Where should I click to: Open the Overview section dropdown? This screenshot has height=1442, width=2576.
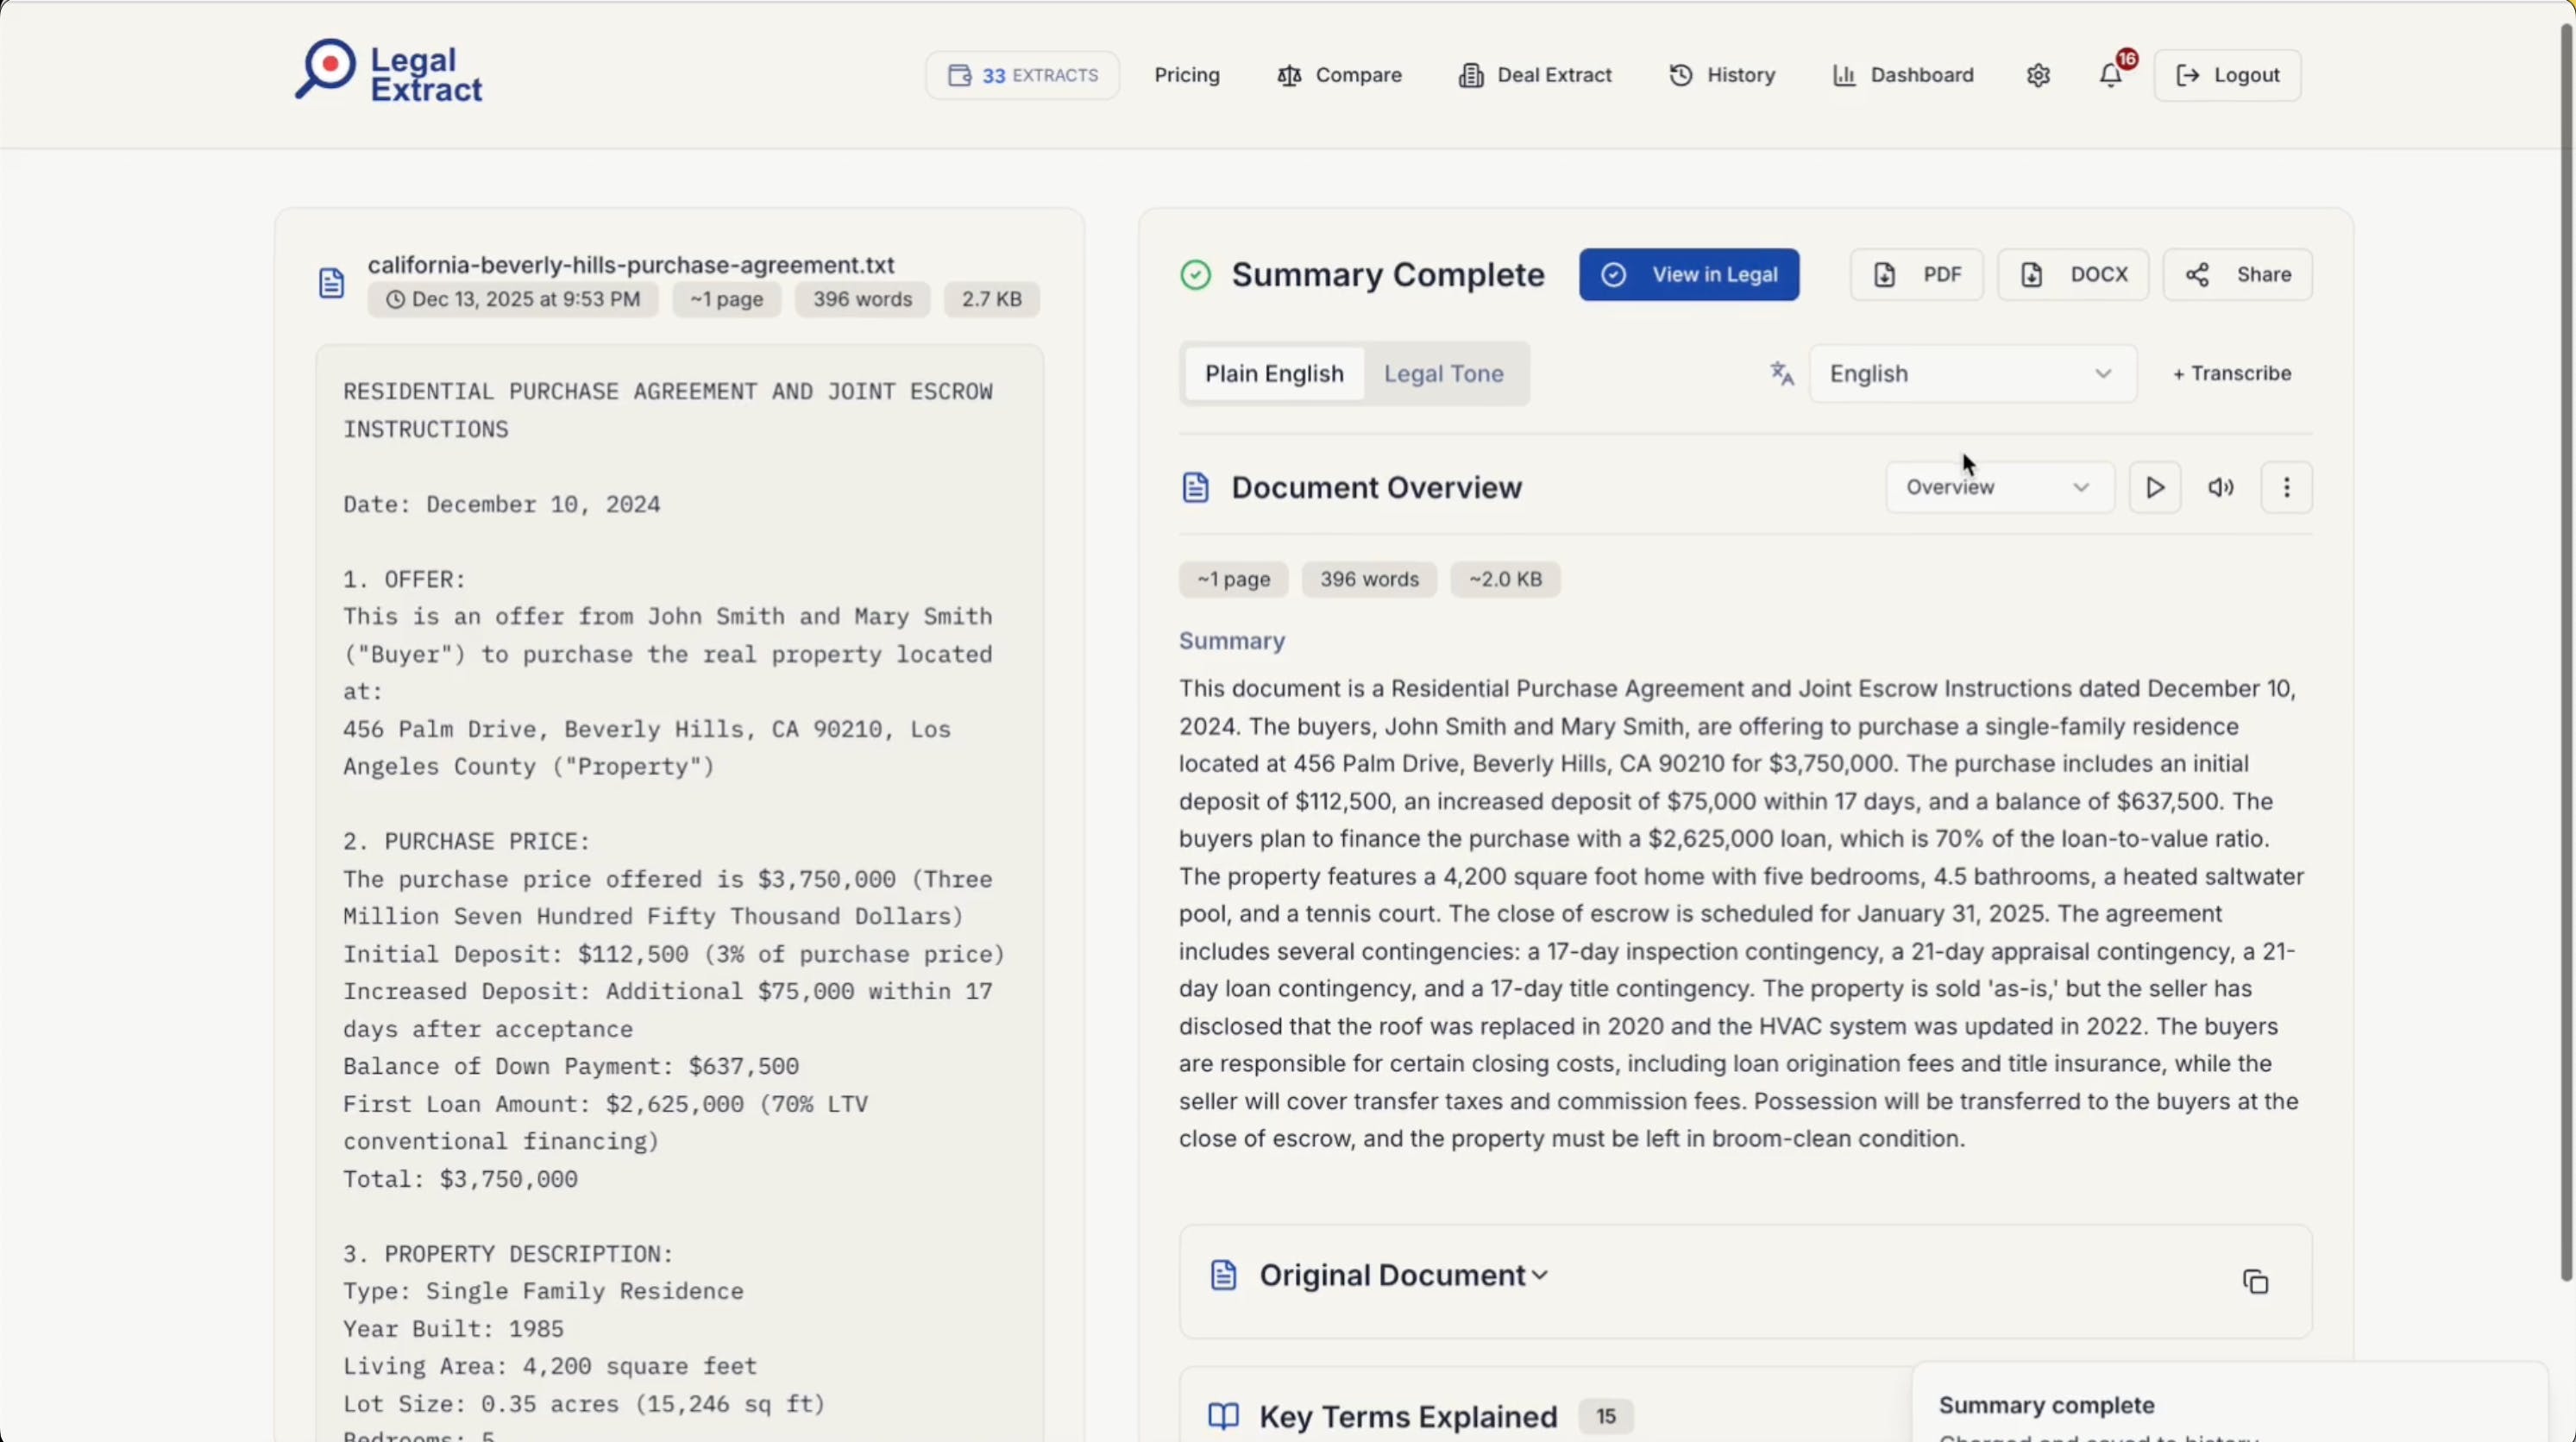coord(1998,487)
